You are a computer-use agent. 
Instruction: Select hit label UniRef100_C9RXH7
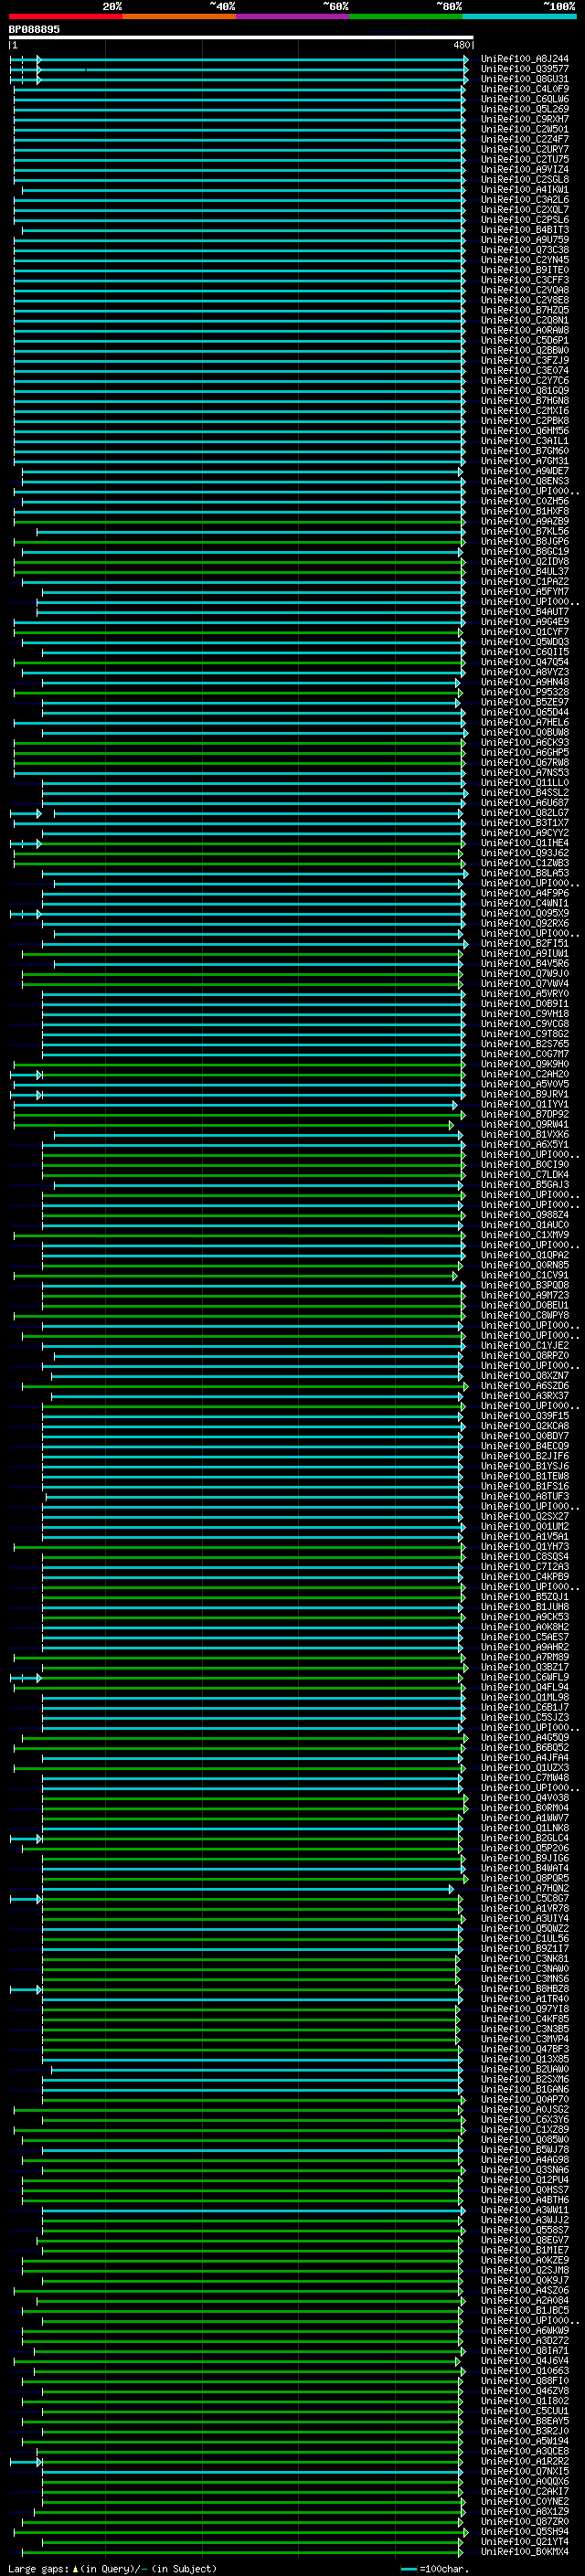pyautogui.click(x=525, y=119)
